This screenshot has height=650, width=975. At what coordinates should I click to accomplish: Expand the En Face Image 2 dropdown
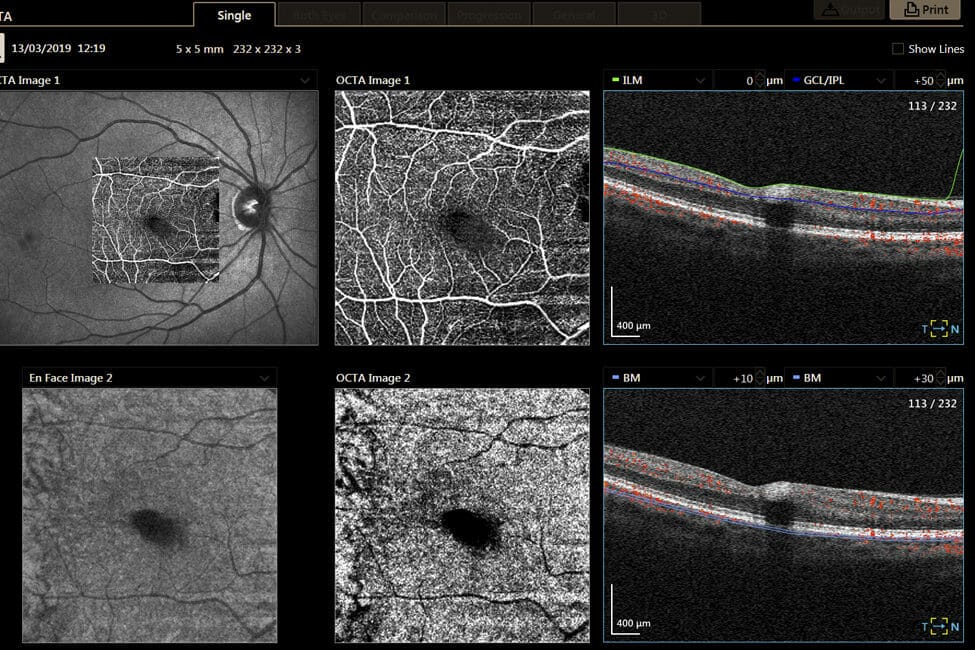pyautogui.click(x=264, y=378)
